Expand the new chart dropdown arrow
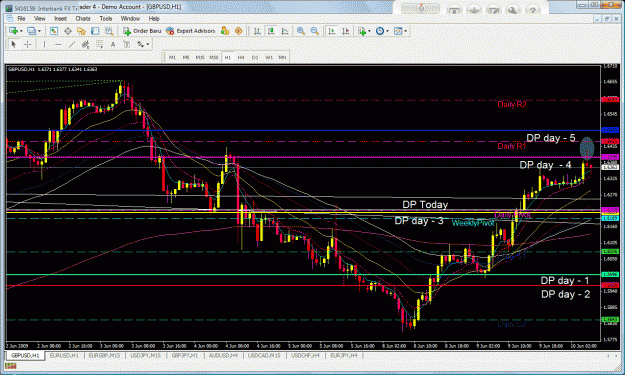Image resolution: width=625 pixels, height=375 pixels. (x=21, y=31)
